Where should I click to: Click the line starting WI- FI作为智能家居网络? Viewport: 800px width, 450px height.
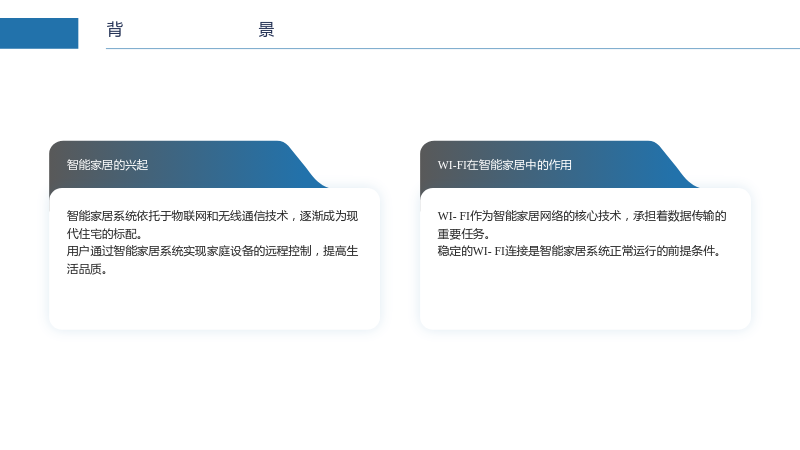tap(582, 216)
